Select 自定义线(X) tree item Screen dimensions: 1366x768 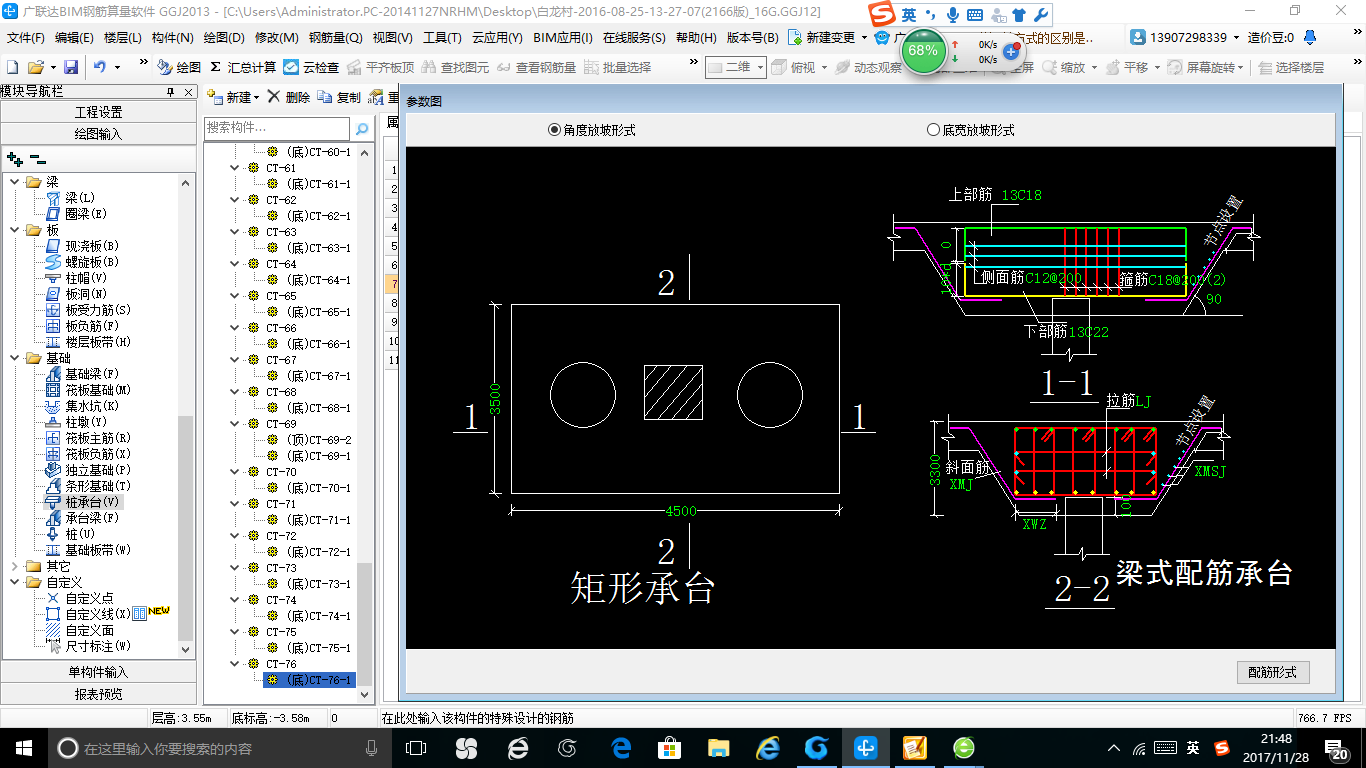click(x=88, y=614)
